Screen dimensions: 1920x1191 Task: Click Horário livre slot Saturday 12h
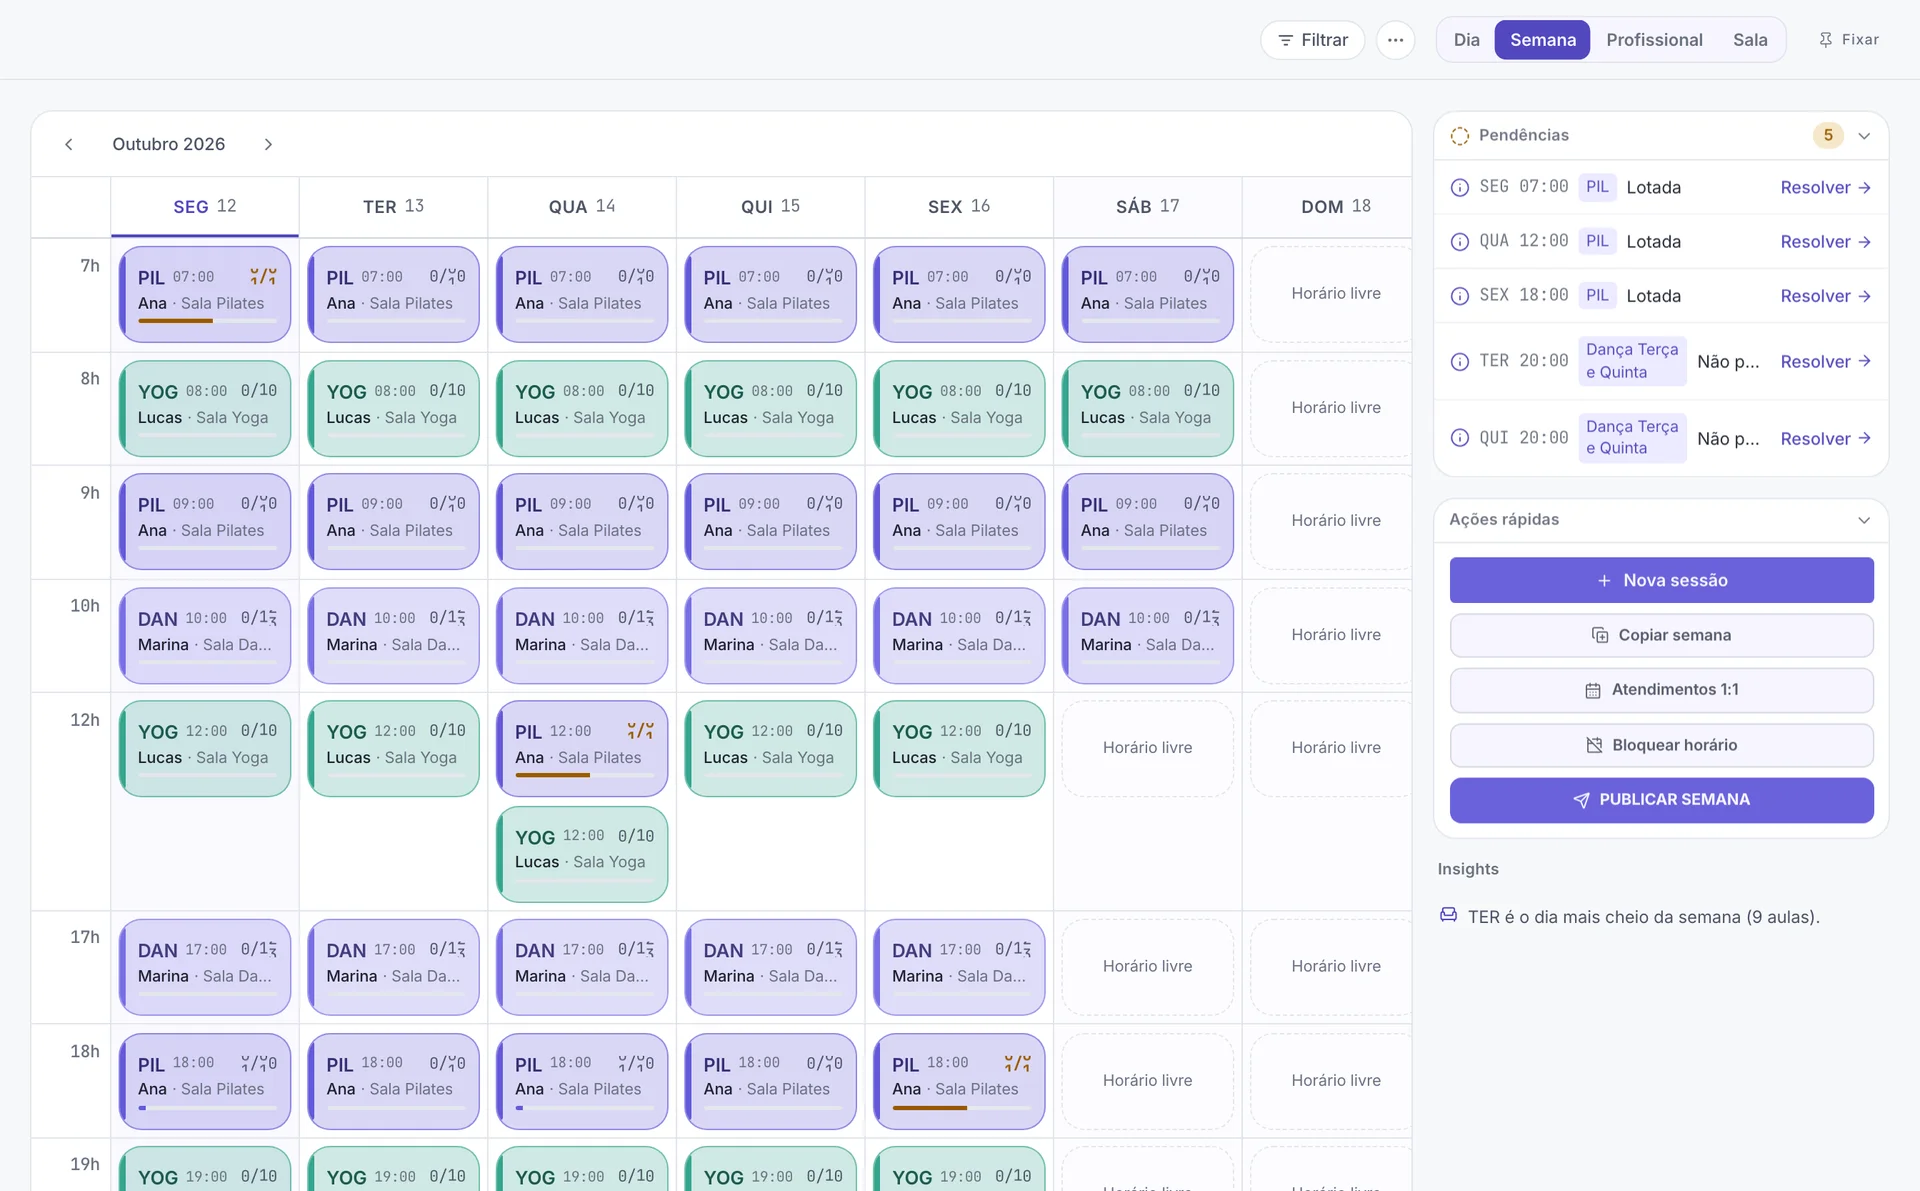(x=1147, y=748)
